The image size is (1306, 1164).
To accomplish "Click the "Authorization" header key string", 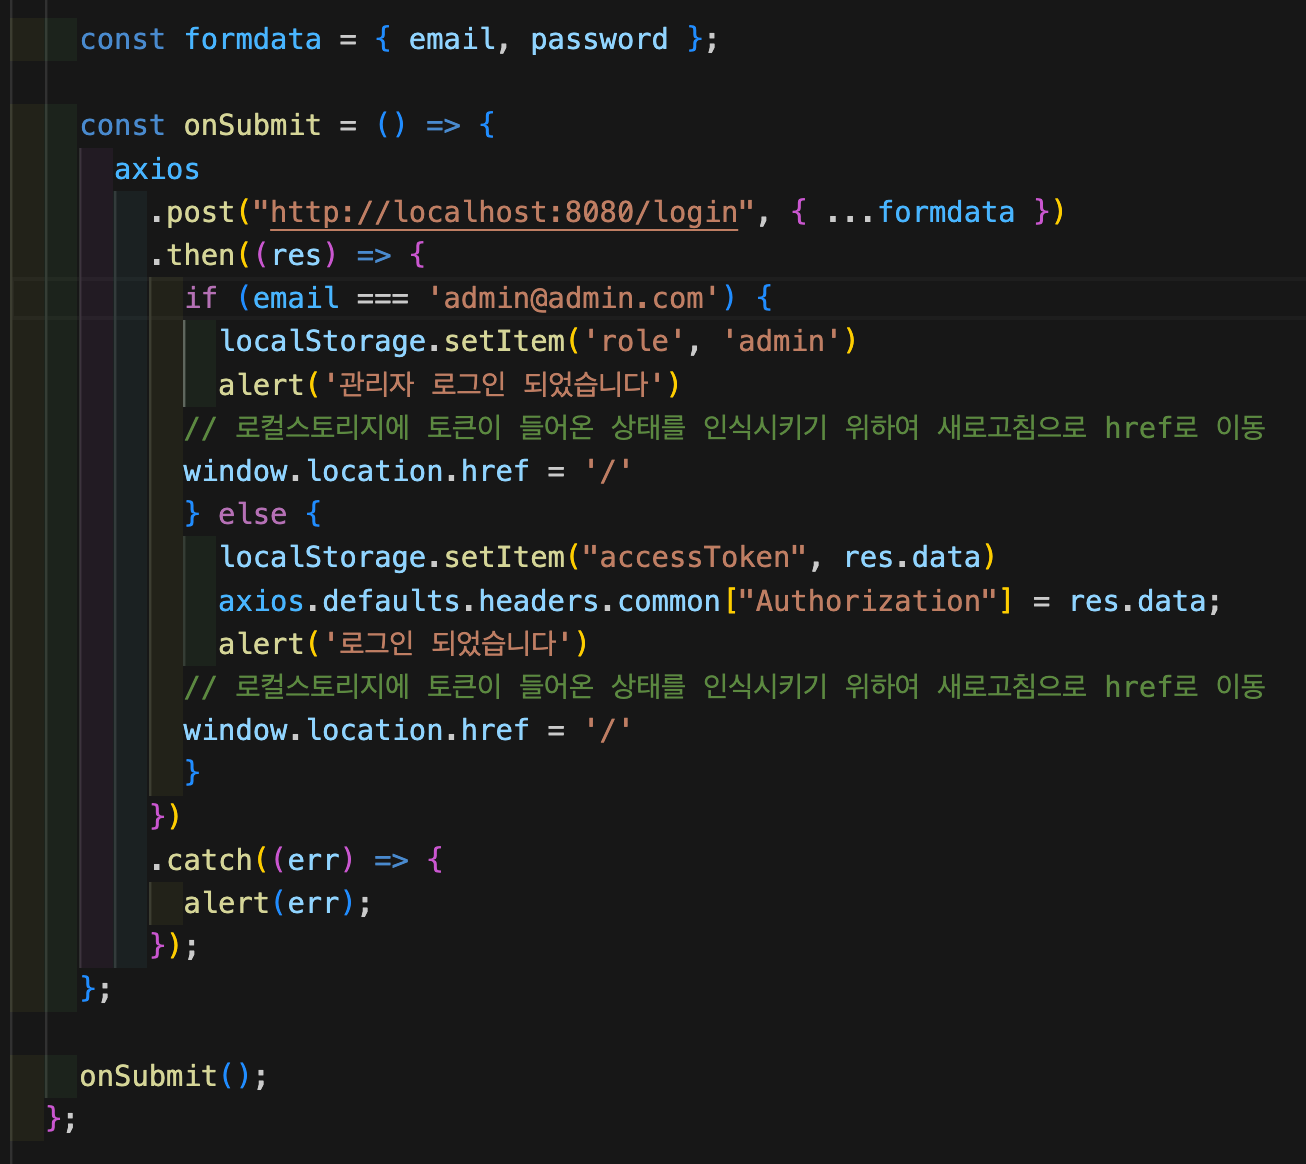I will tap(868, 600).
